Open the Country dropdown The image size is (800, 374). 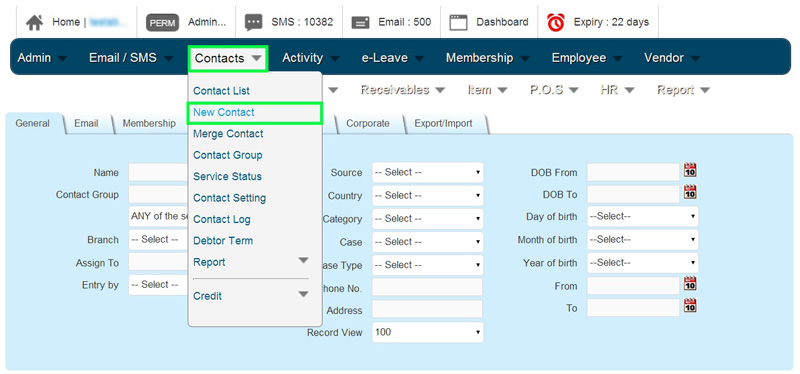click(428, 195)
